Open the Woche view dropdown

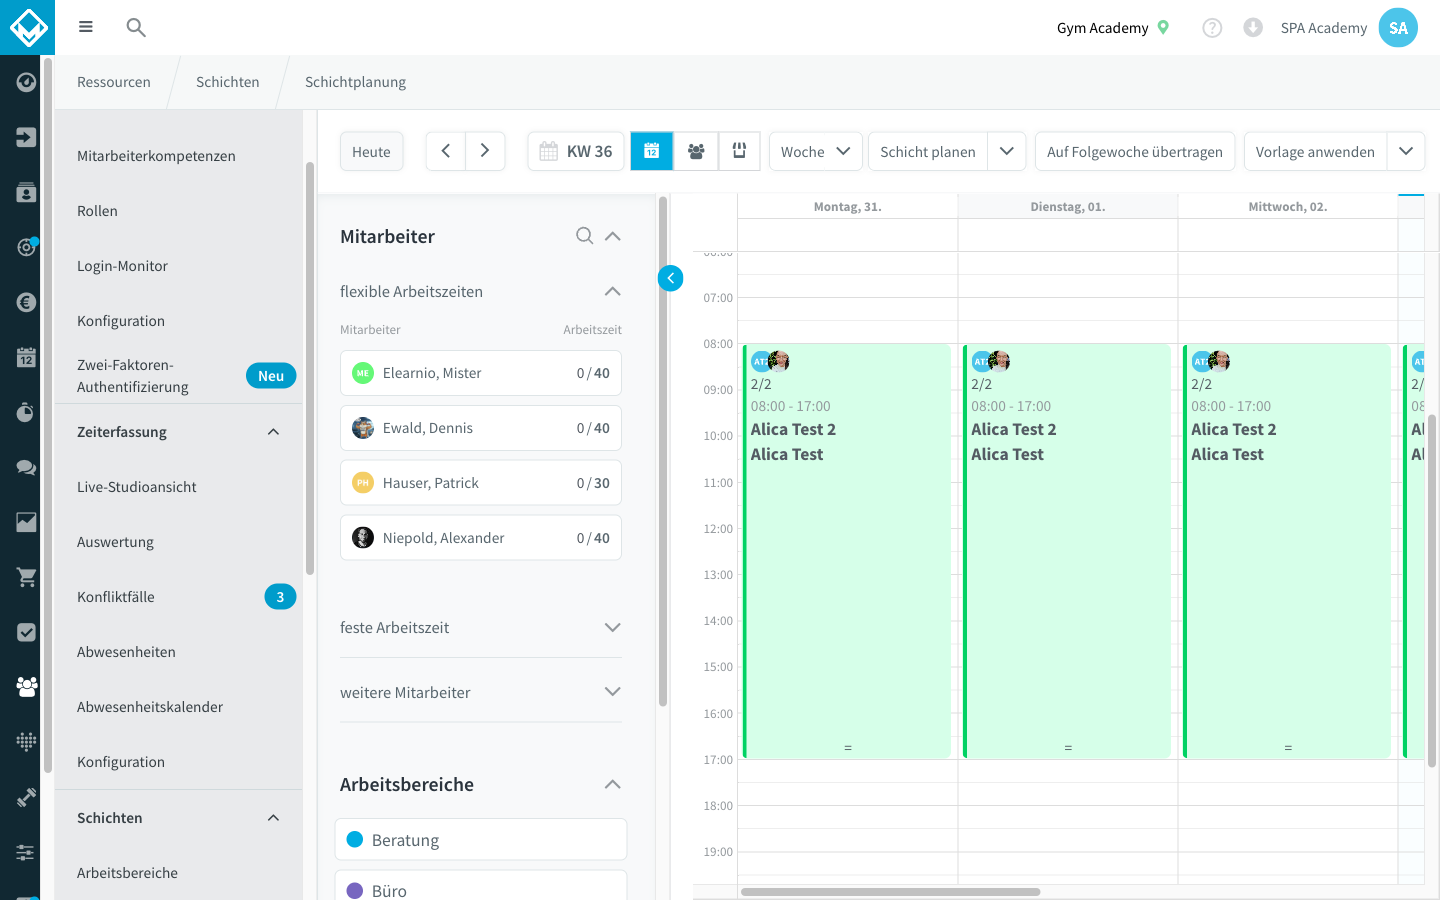tap(815, 151)
